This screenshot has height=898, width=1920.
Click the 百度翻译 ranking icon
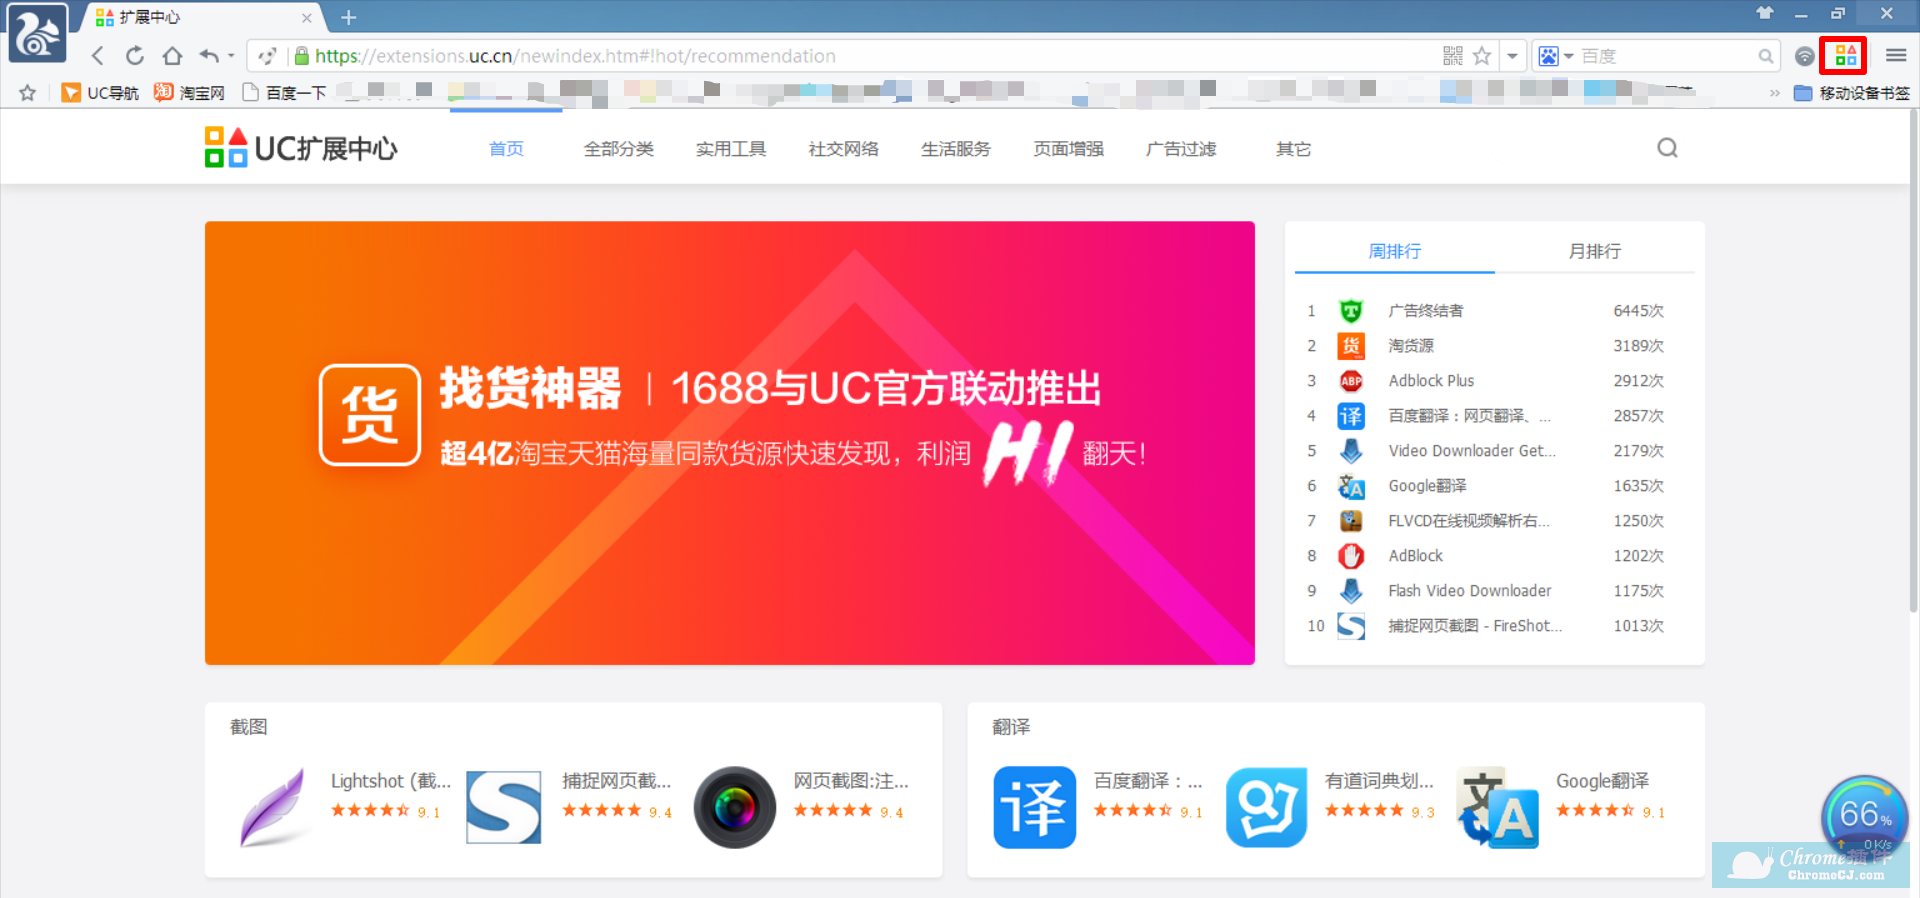(1351, 416)
